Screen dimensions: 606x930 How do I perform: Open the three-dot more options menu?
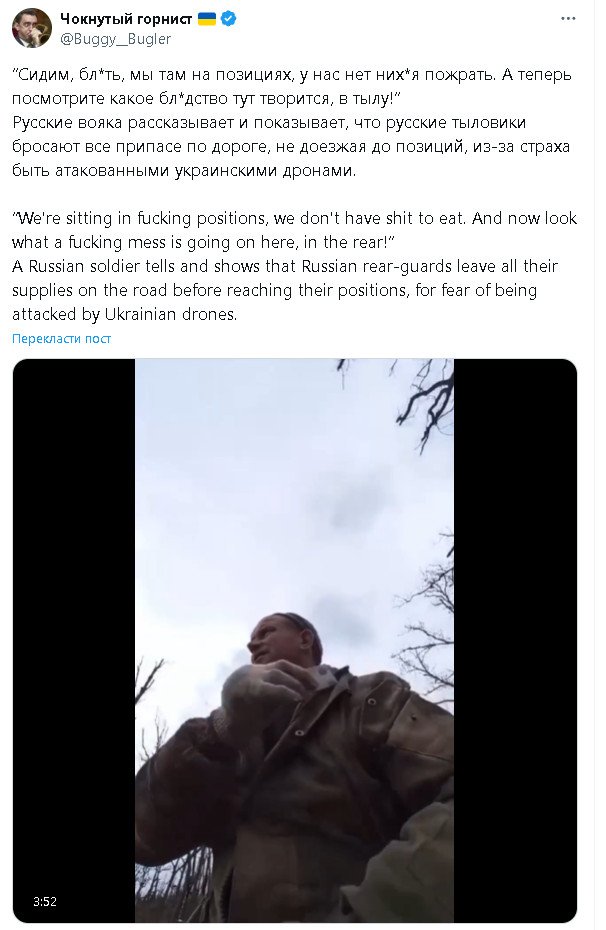pyautogui.click(x=569, y=19)
